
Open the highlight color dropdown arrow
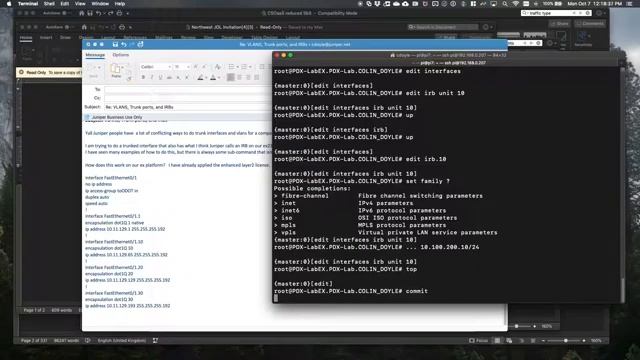[206, 77]
